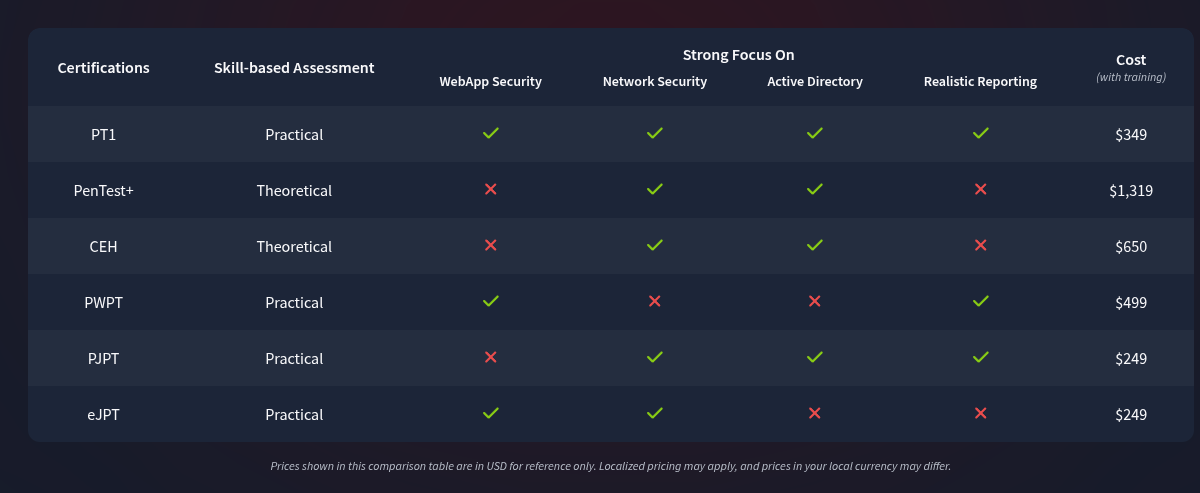Viewport: 1200px width, 493px height.
Task: Click PT1 Realistic Reporting green checkmark
Action: coord(980,133)
